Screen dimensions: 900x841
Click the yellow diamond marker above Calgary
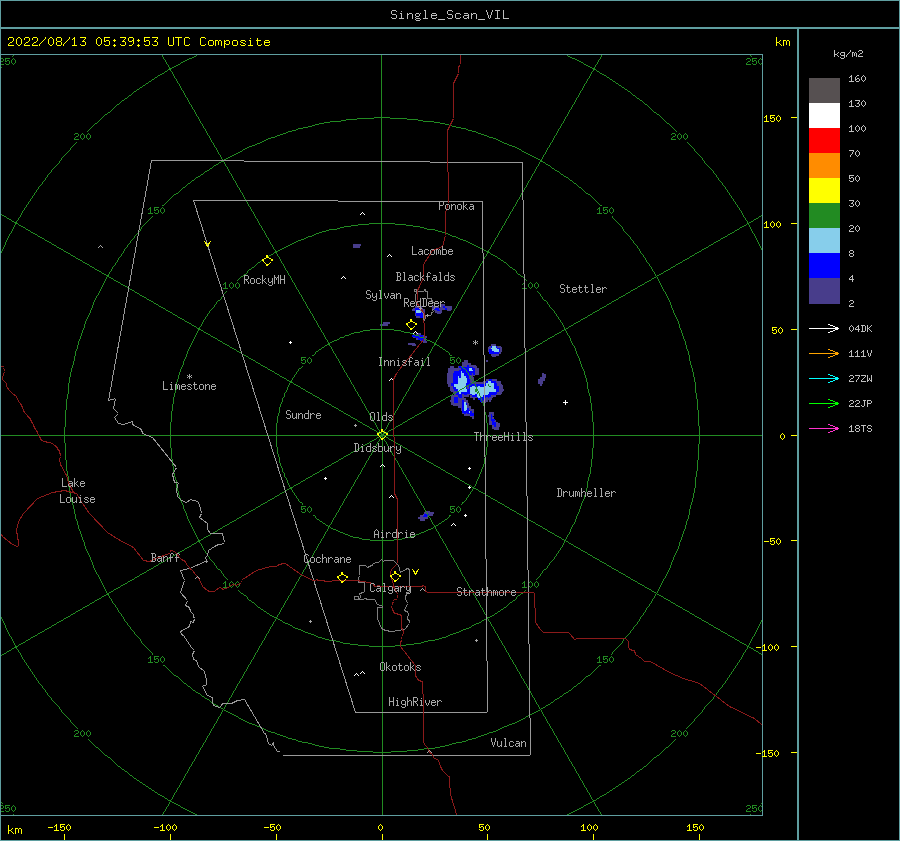pos(395,576)
